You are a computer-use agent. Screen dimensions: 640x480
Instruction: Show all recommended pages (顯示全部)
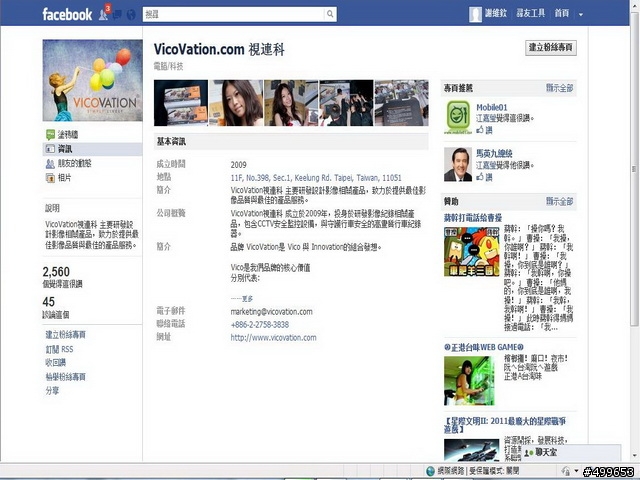[560, 88]
